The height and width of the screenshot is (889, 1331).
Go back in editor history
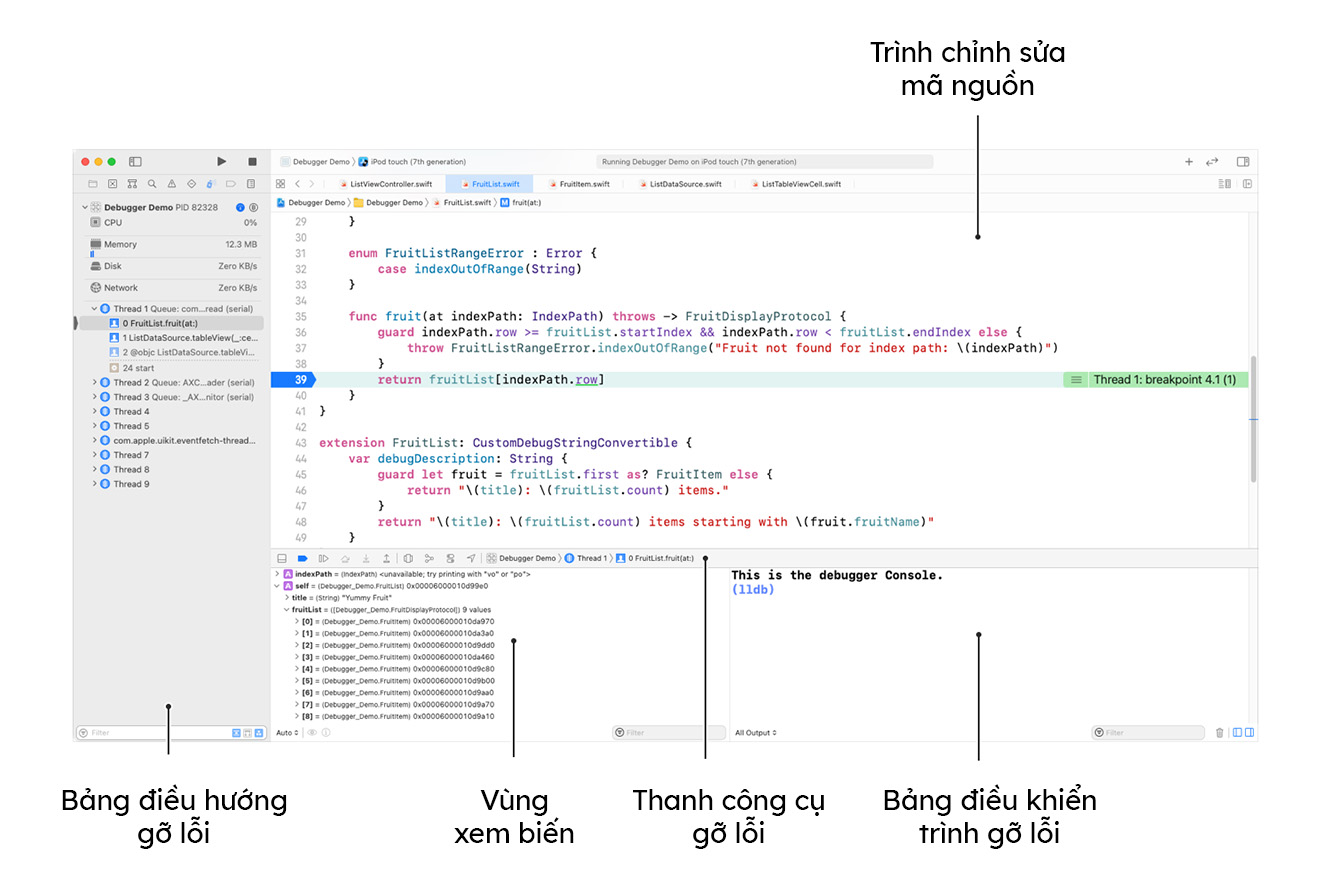[x=298, y=184]
